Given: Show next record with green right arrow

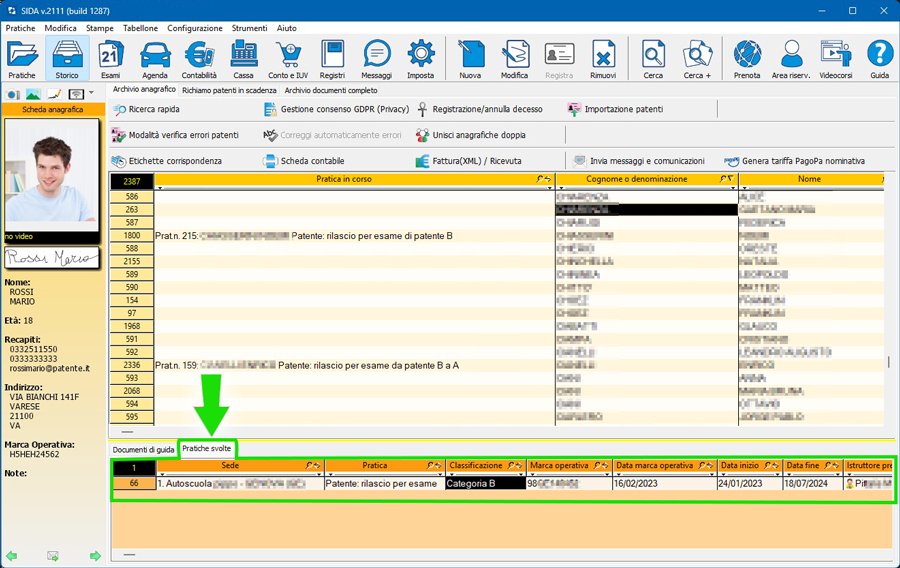Looking at the screenshot, I should tap(95, 556).
